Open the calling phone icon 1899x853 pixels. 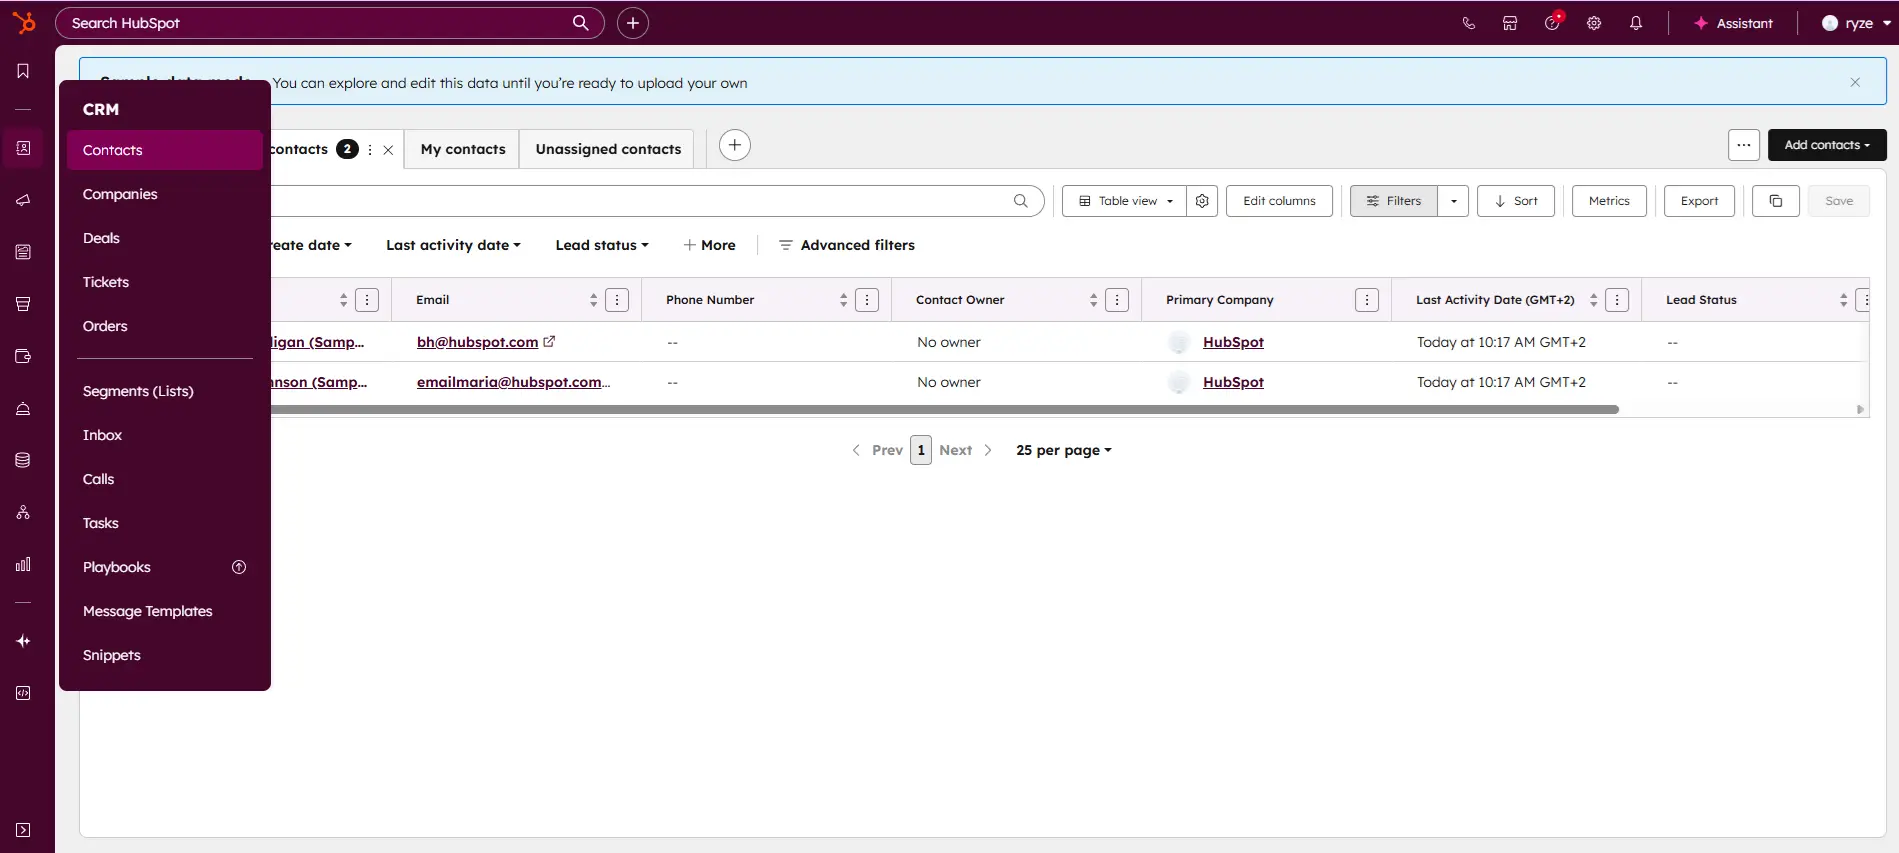(x=1468, y=23)
